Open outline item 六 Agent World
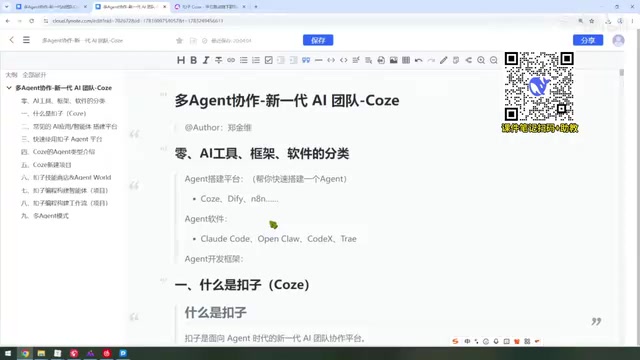 point(66,178)
